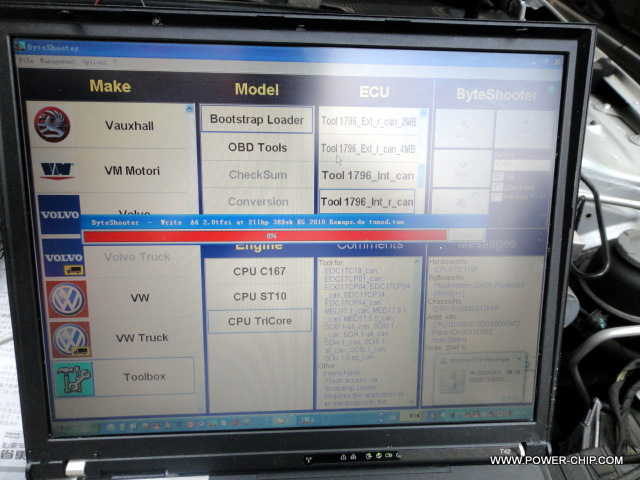This screenshot has width=640, height=480.
Task: Choose Volvo Truck in the Make list
Action: pos(137,257)
